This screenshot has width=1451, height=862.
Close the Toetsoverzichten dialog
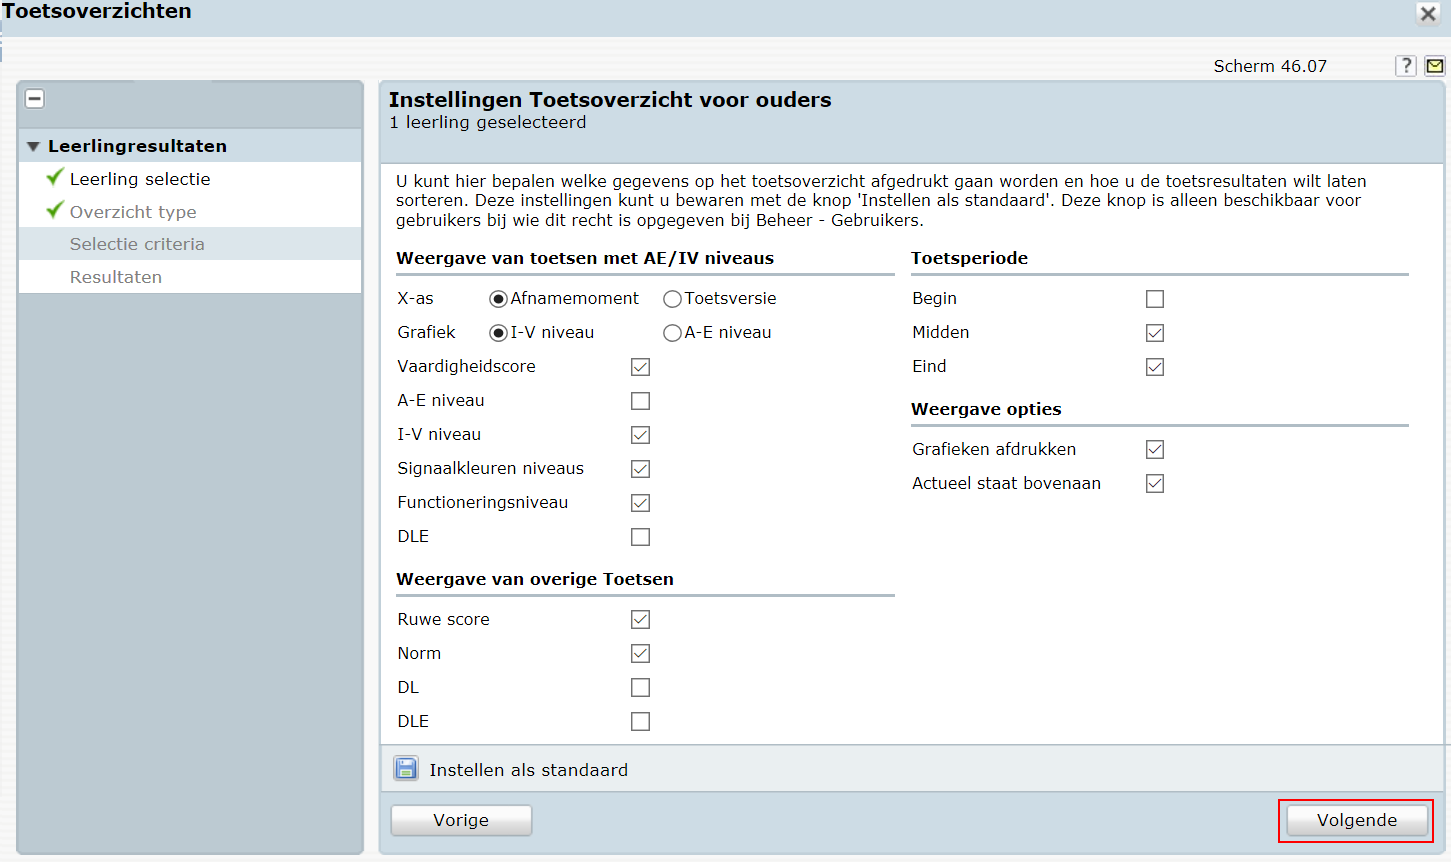[x=1428, y=13]
